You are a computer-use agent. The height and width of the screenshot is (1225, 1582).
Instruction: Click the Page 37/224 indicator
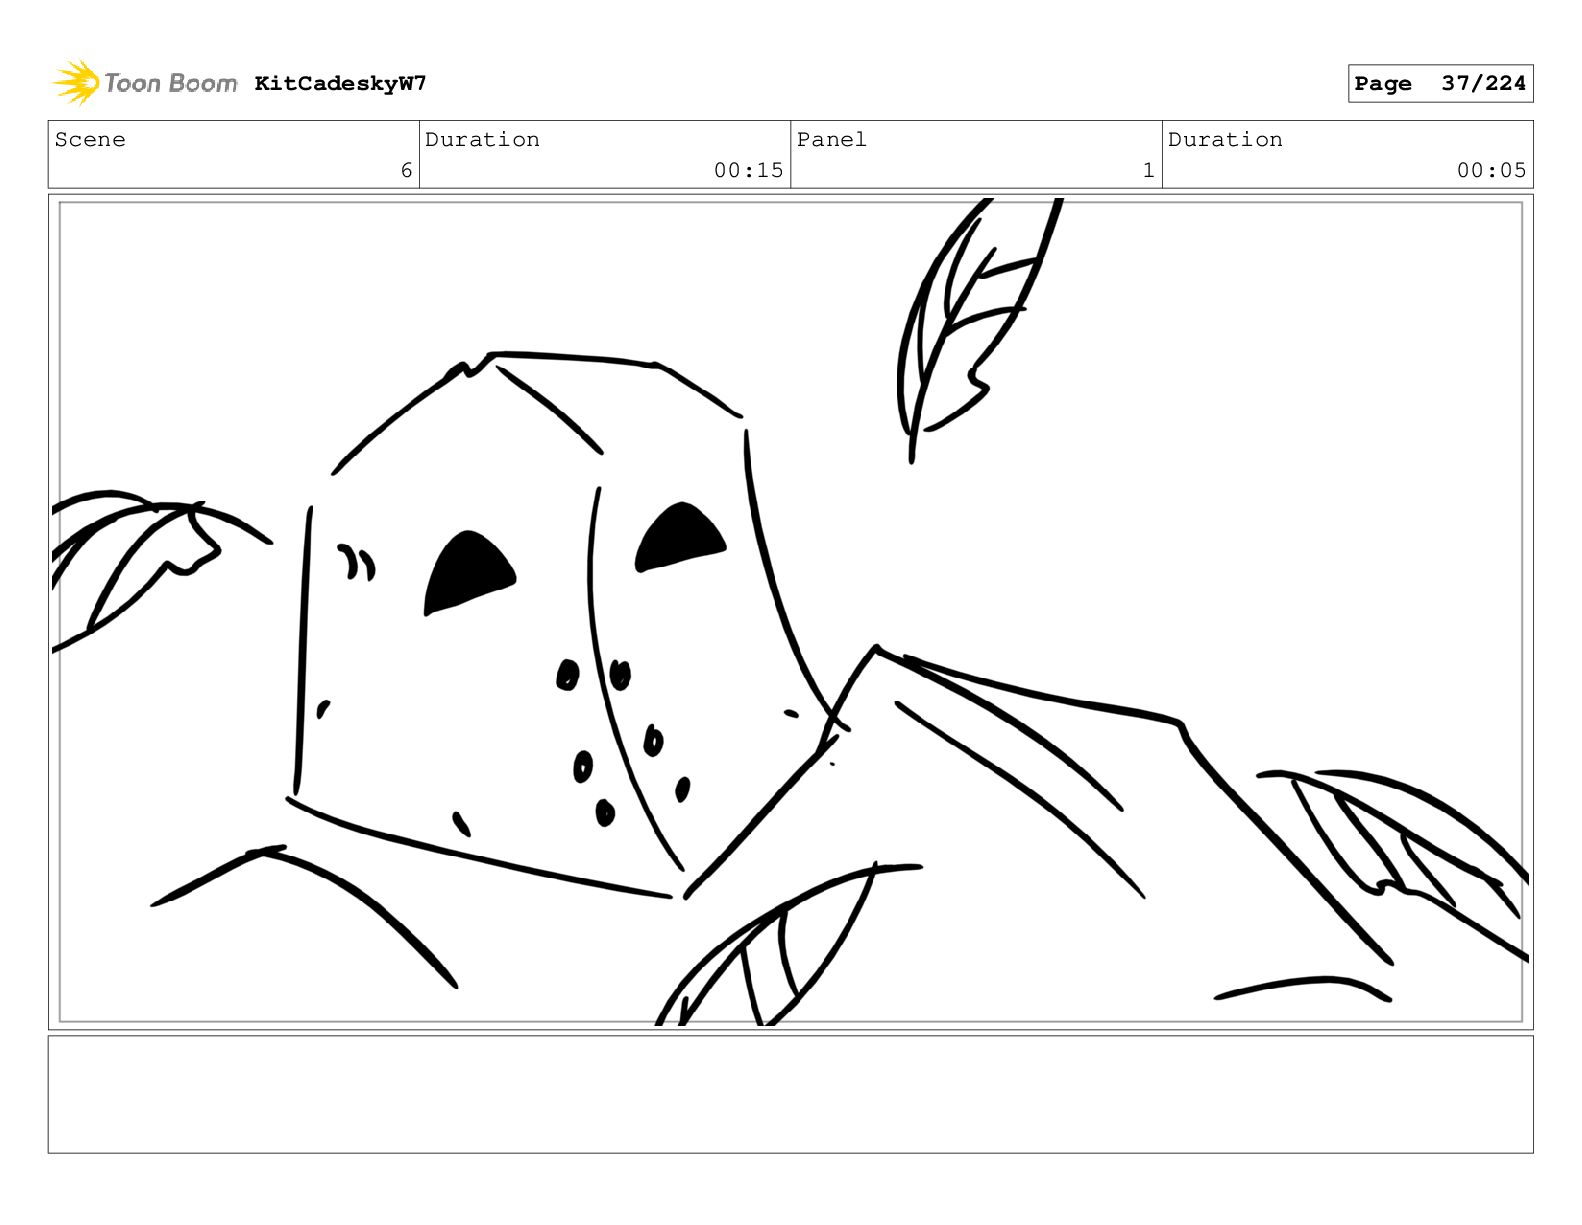1440,83
